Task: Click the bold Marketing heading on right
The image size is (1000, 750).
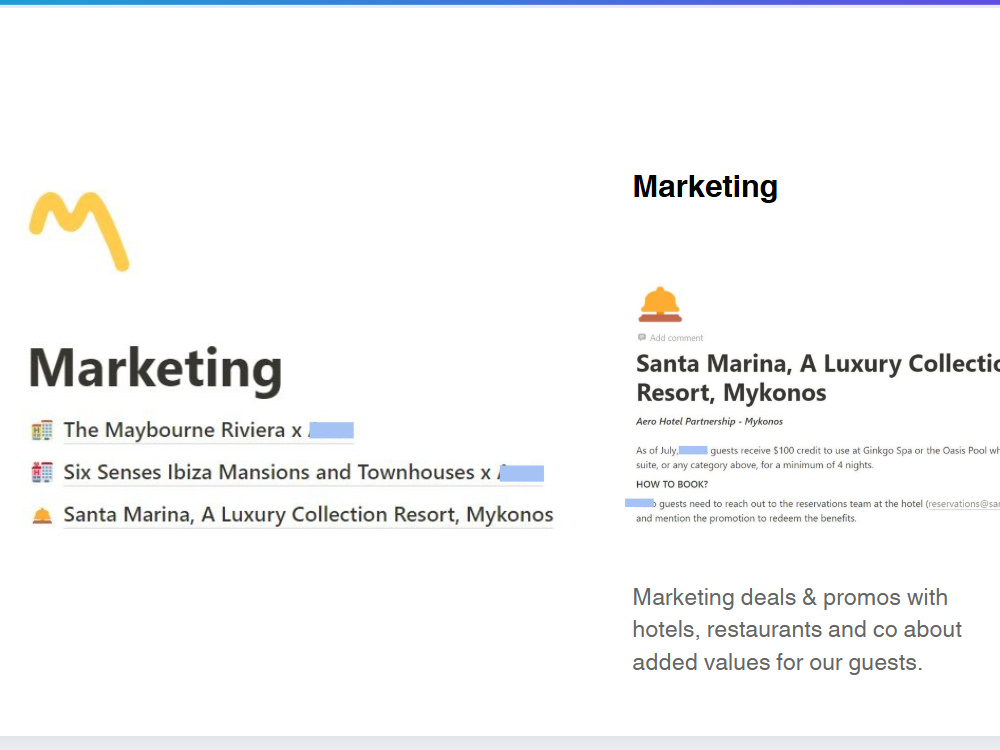Action: [x=705, y=187]
